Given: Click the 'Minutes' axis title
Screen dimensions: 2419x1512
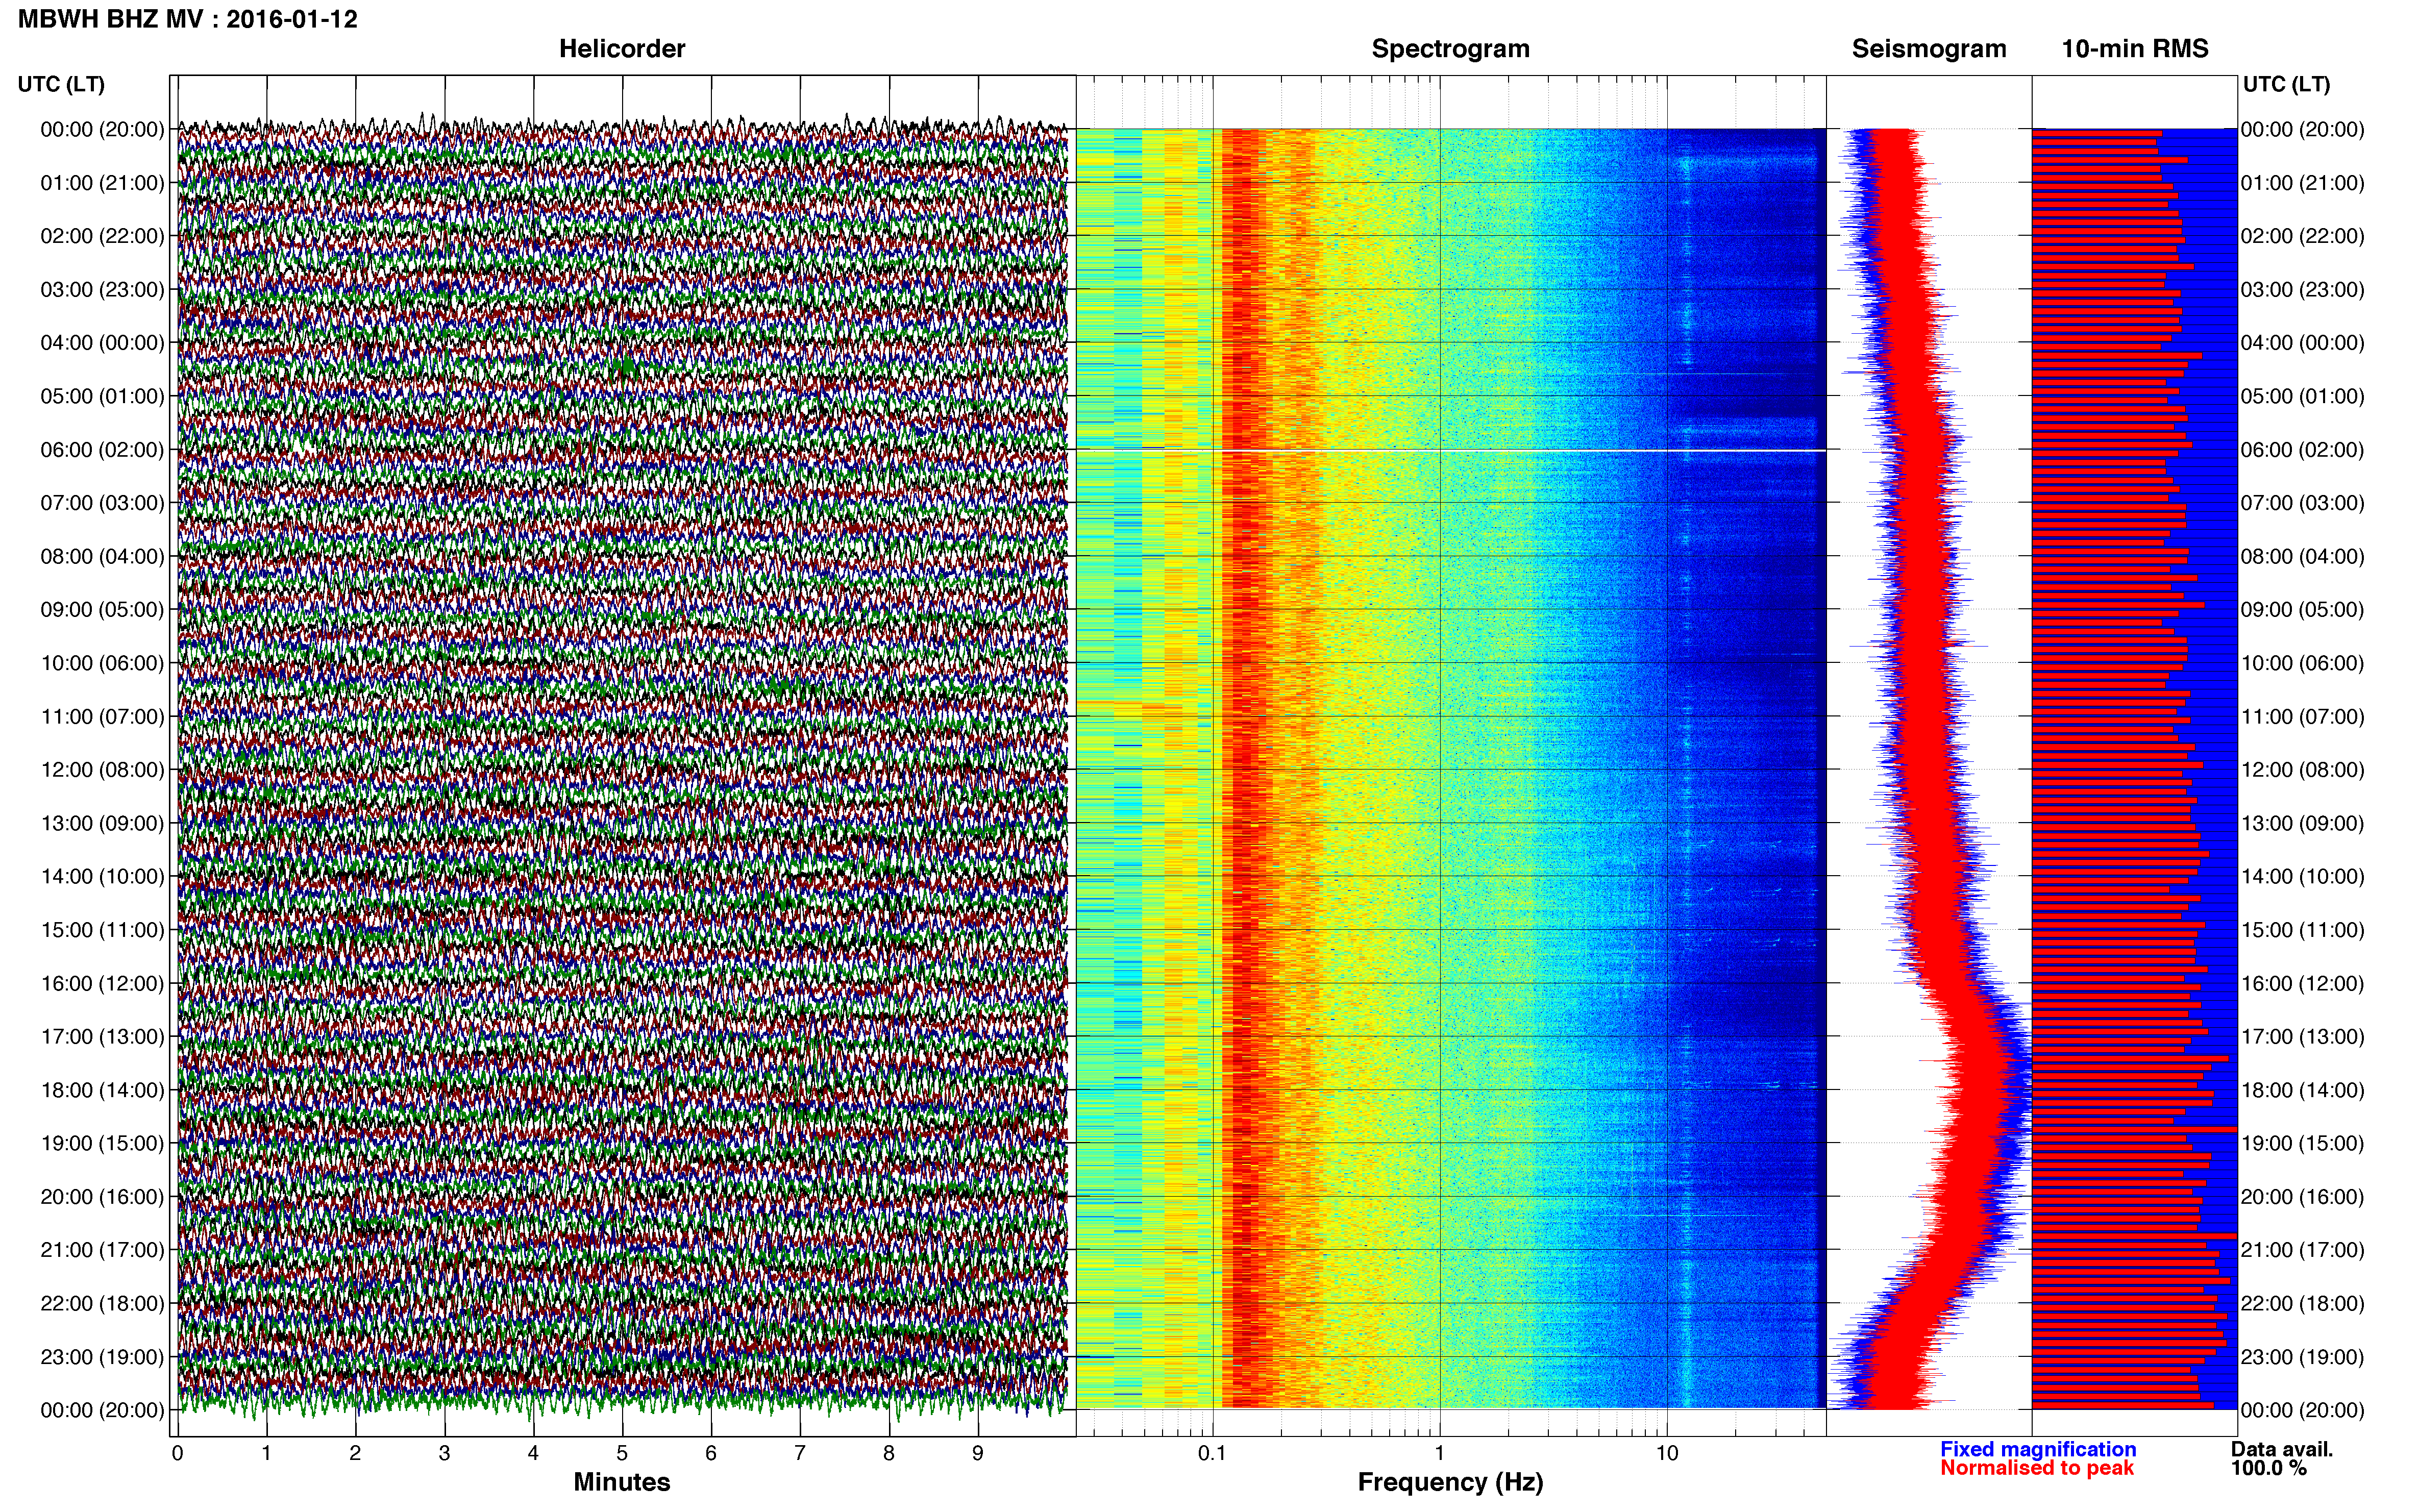Looking at the screenshot, I should [622, 1482].
